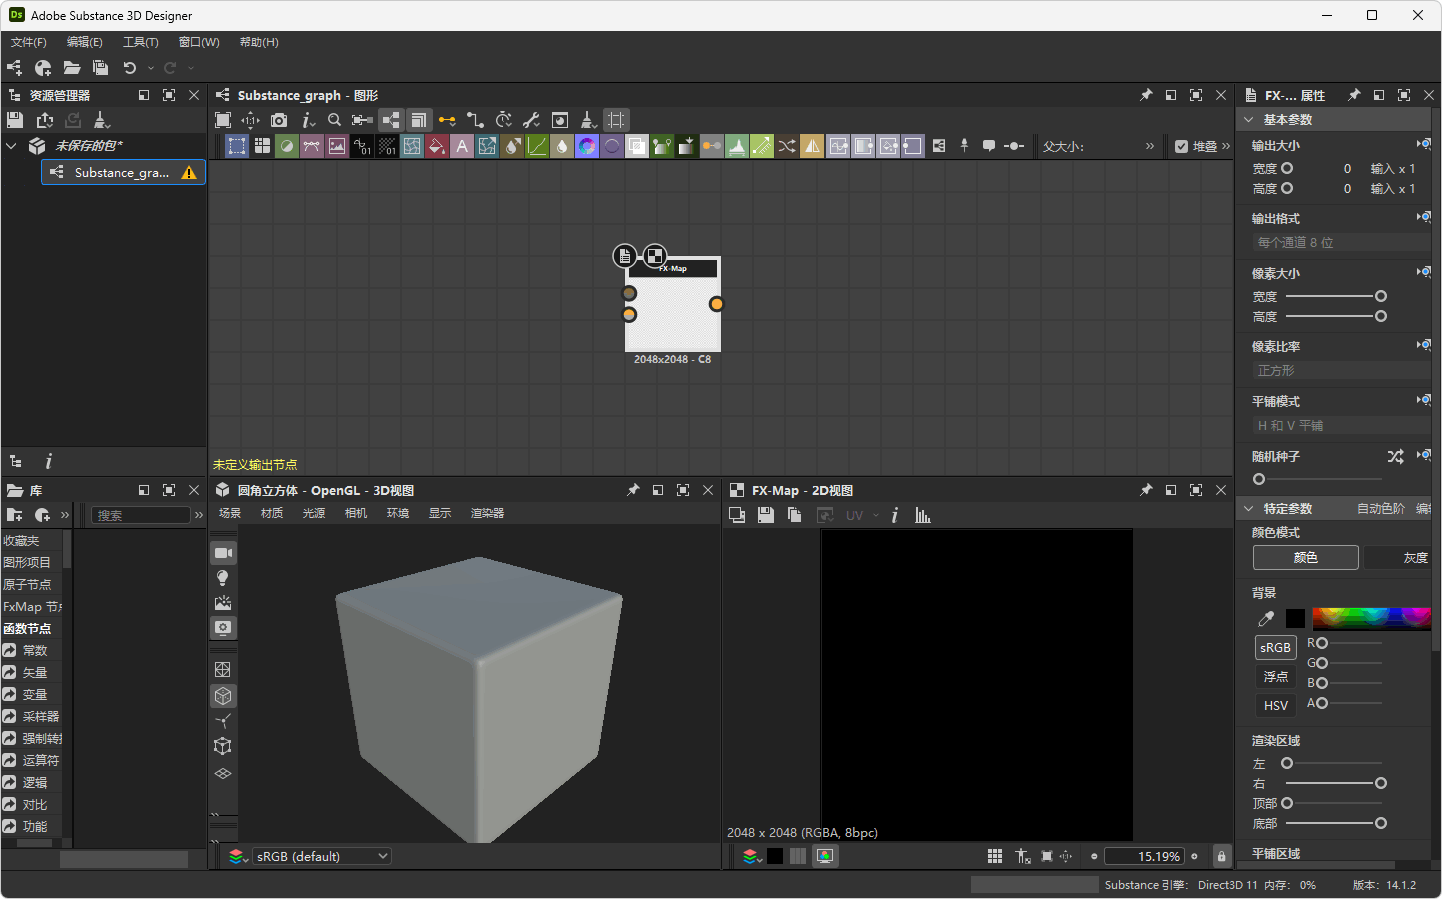Take a screenshot with the camera icon in graph toolbar
The width and height of the screenshot is (1442, 899).
click(280, 119)
